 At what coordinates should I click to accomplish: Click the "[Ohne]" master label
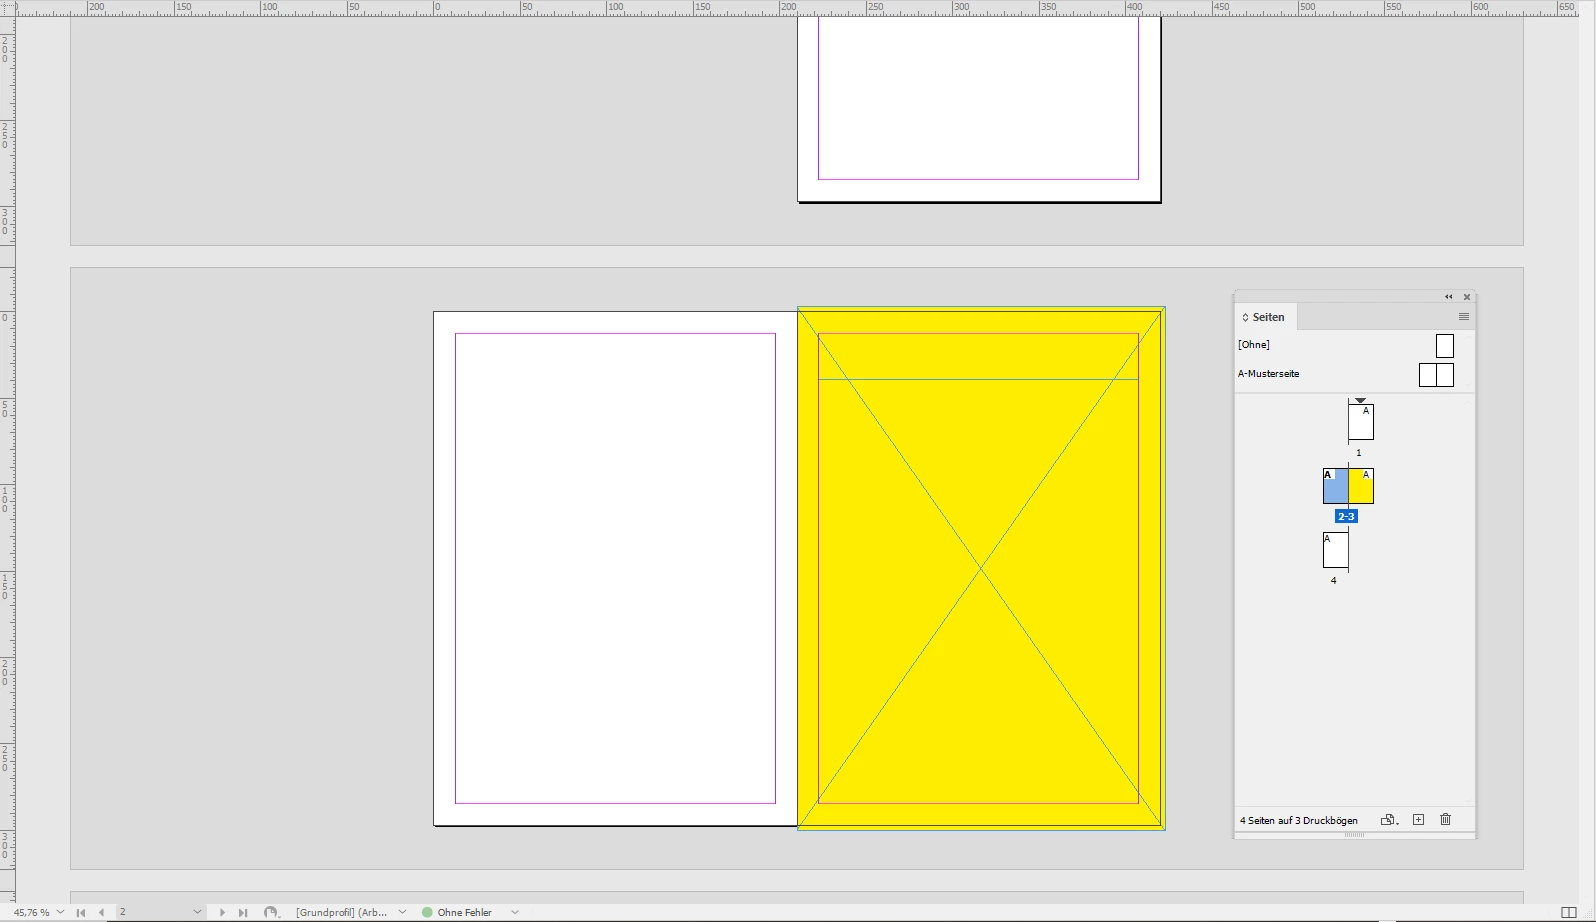(x=1254, y=345)
